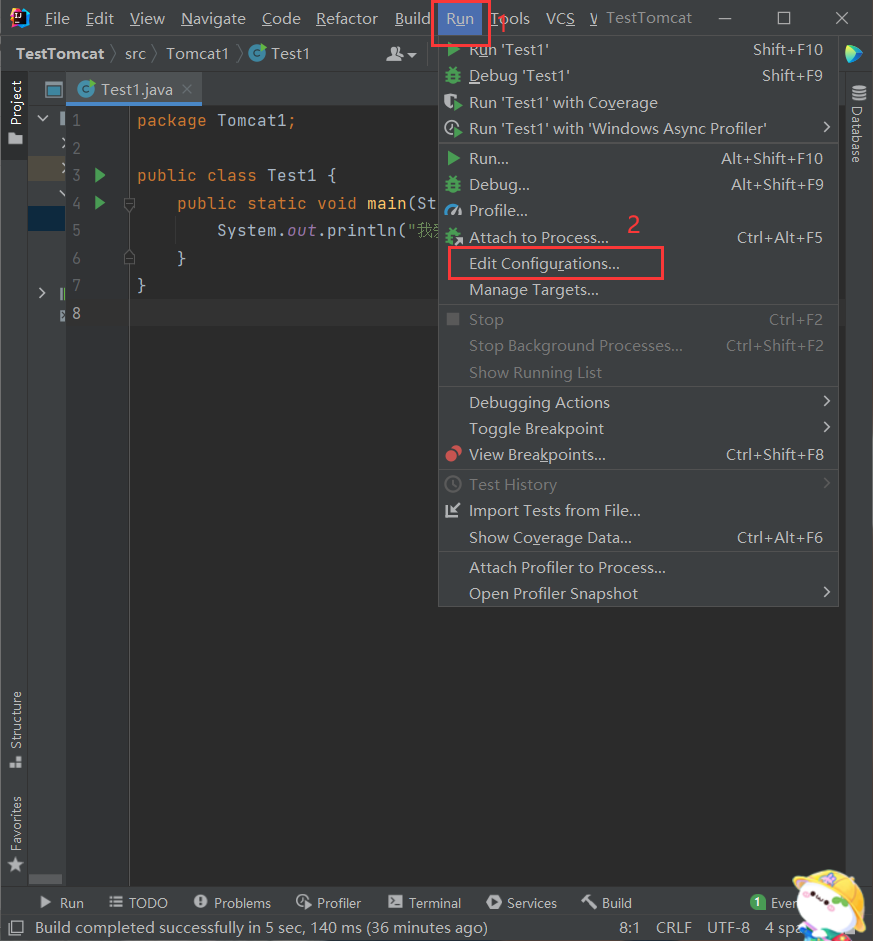This screenshot has height=941, width=873.
Task: Expand the Debugging Actions submenu
Action: tap(826, 401)
